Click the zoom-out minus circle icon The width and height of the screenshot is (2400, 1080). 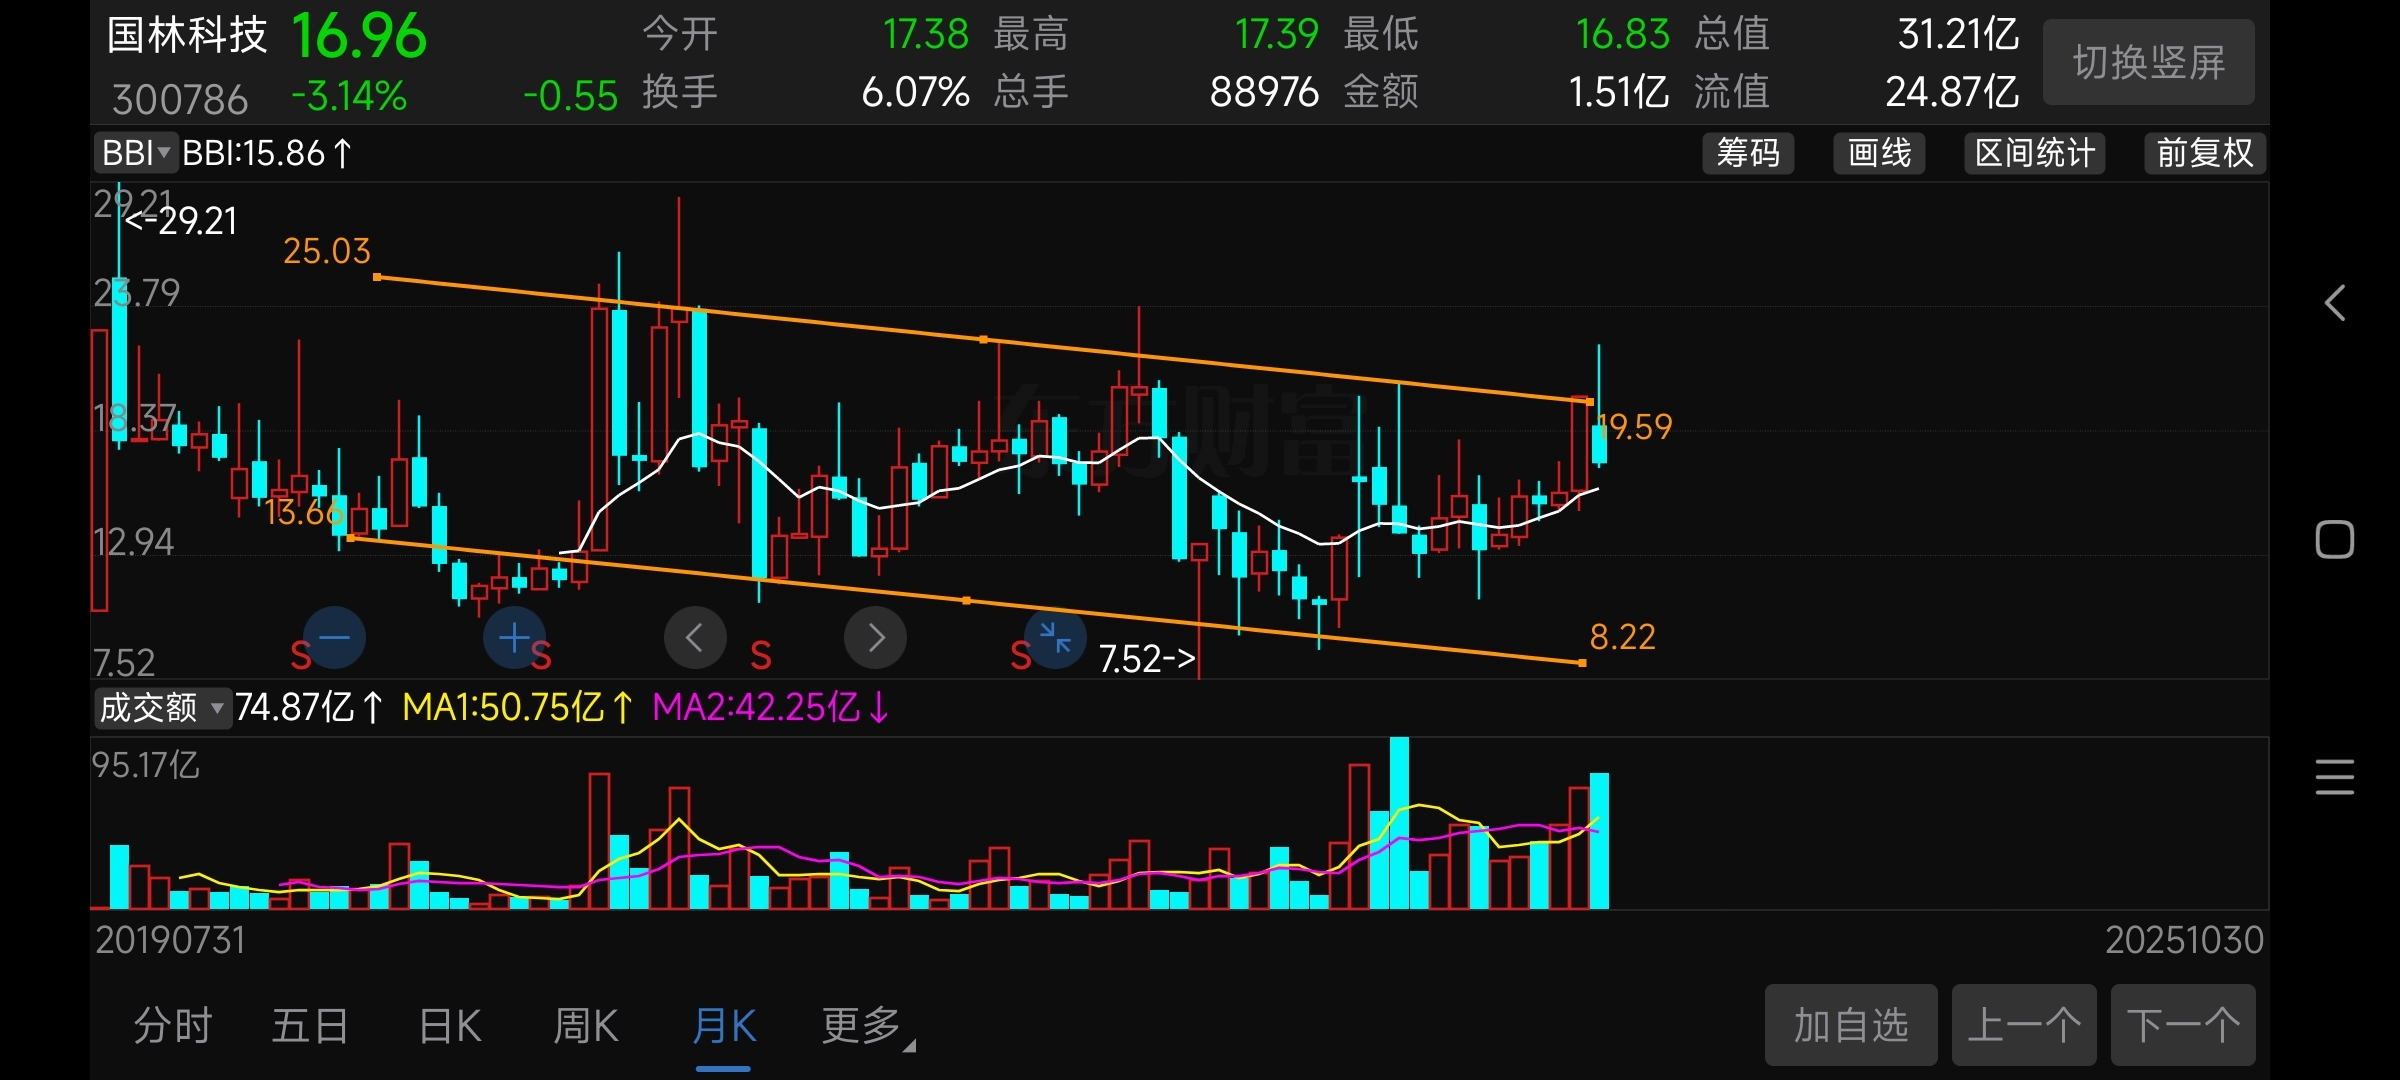(334, 638)
